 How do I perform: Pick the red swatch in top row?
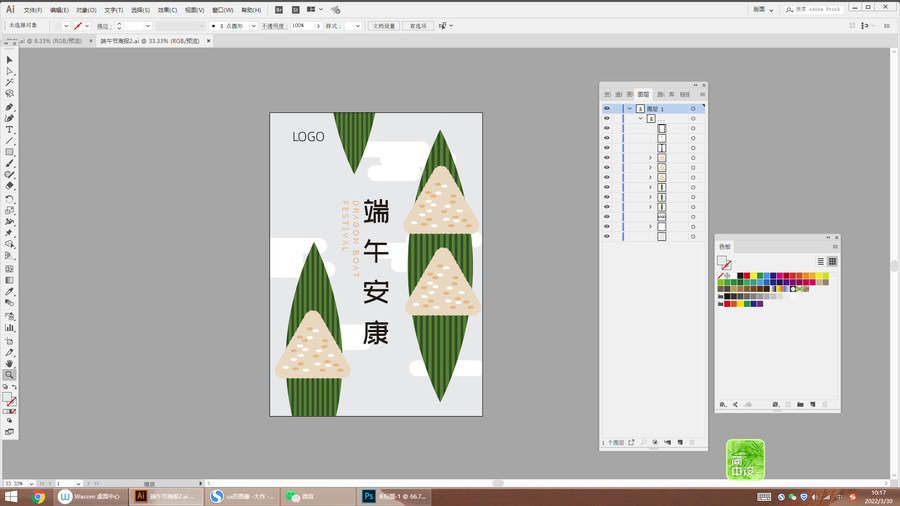tap(747, 276)
